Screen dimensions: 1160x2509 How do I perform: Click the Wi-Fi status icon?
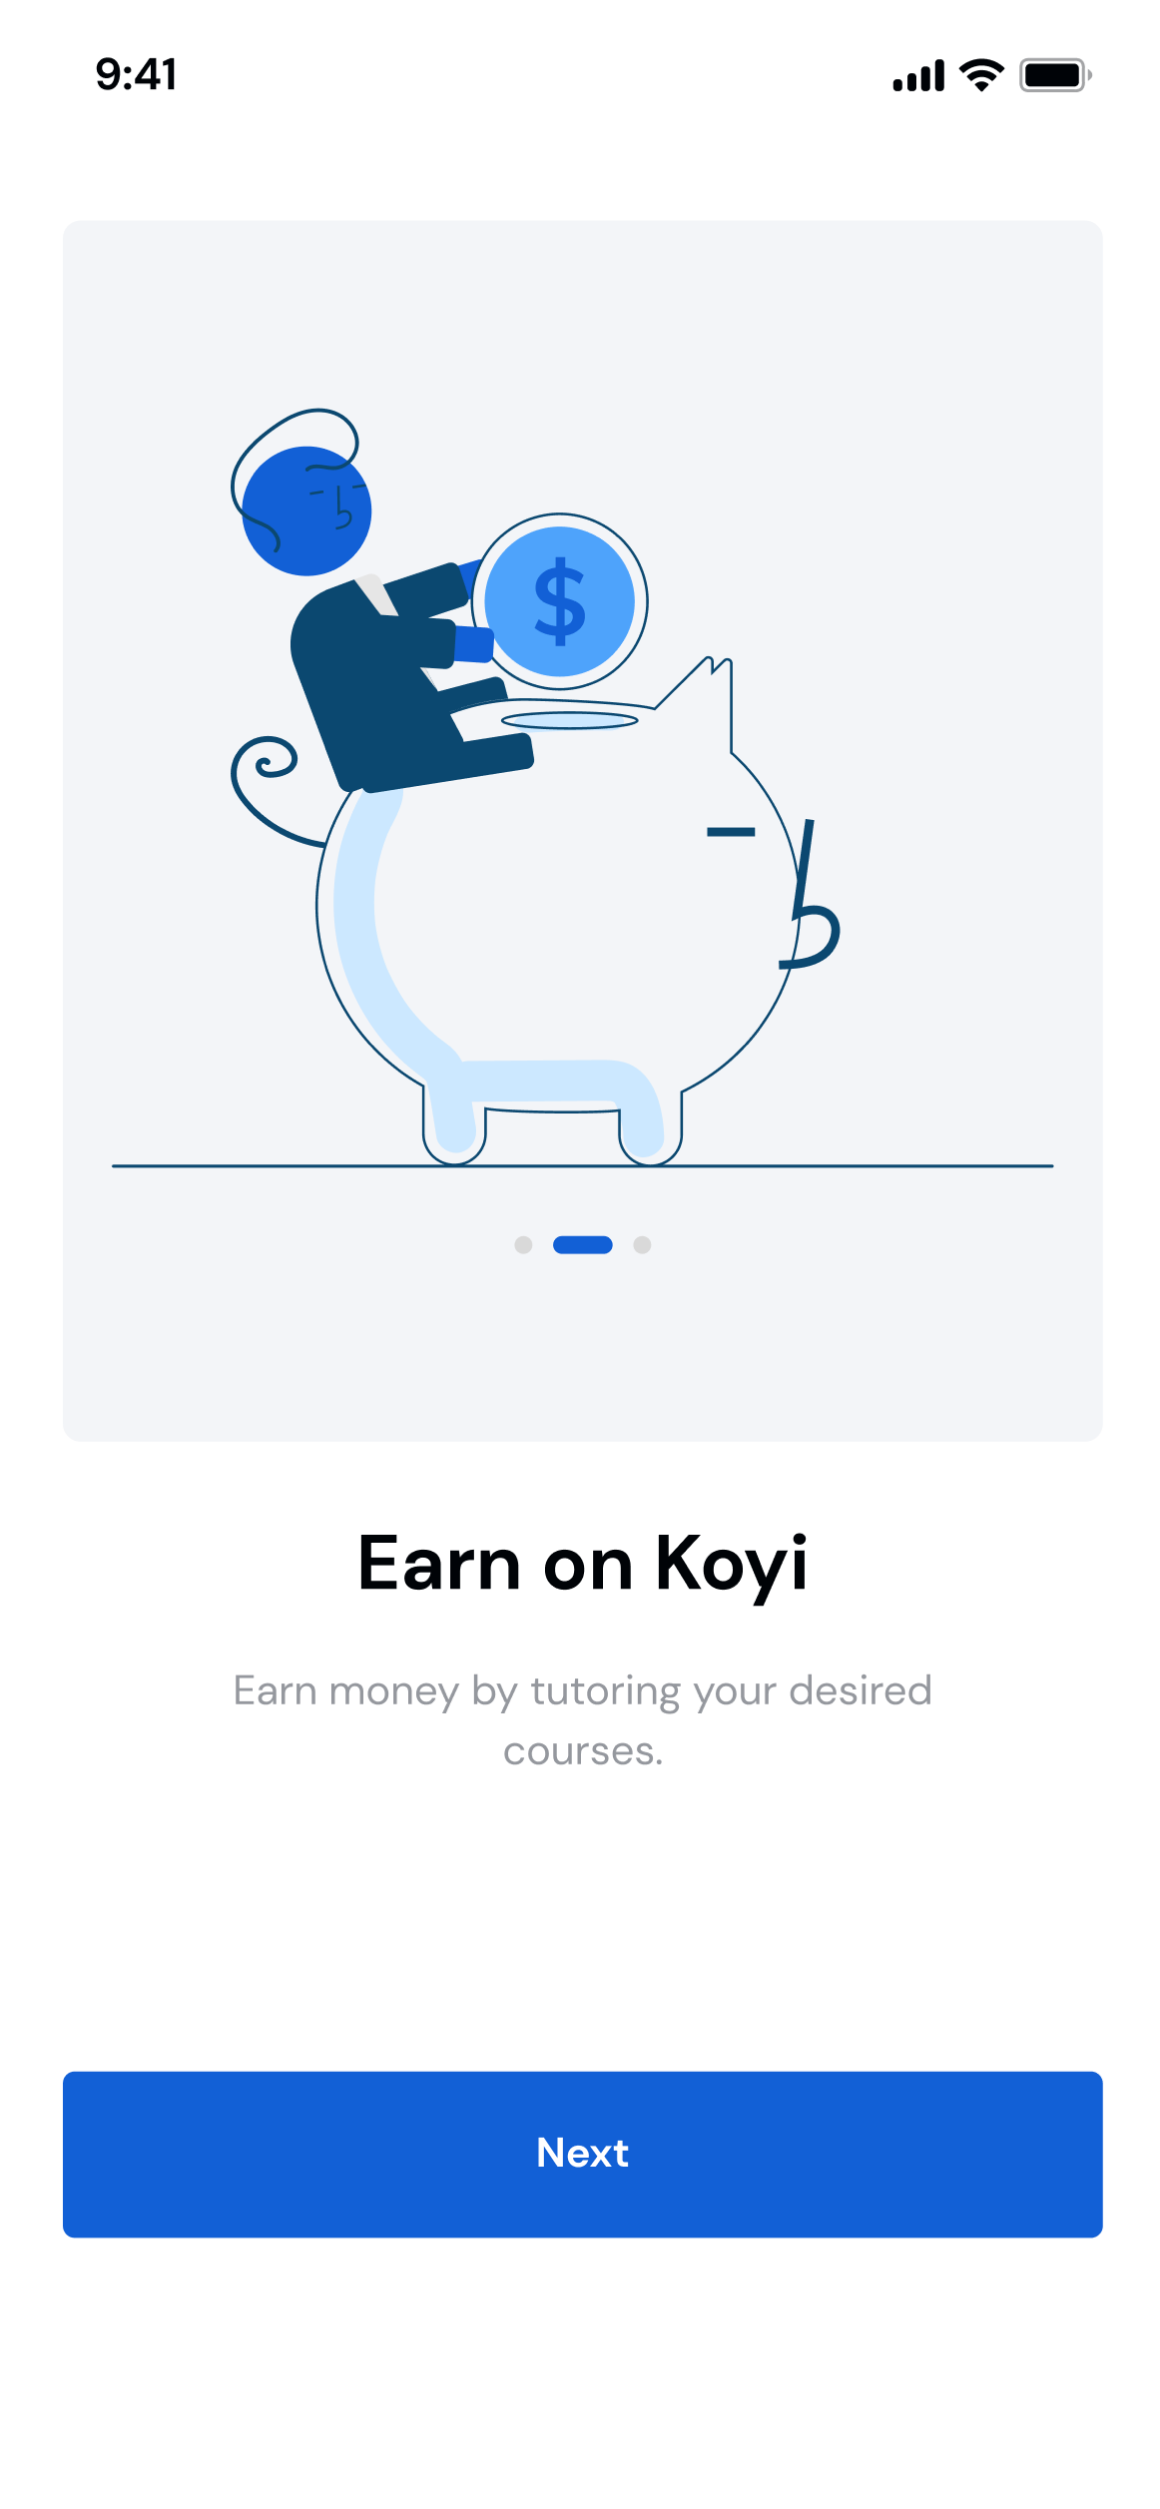click(x=980, y=75)
